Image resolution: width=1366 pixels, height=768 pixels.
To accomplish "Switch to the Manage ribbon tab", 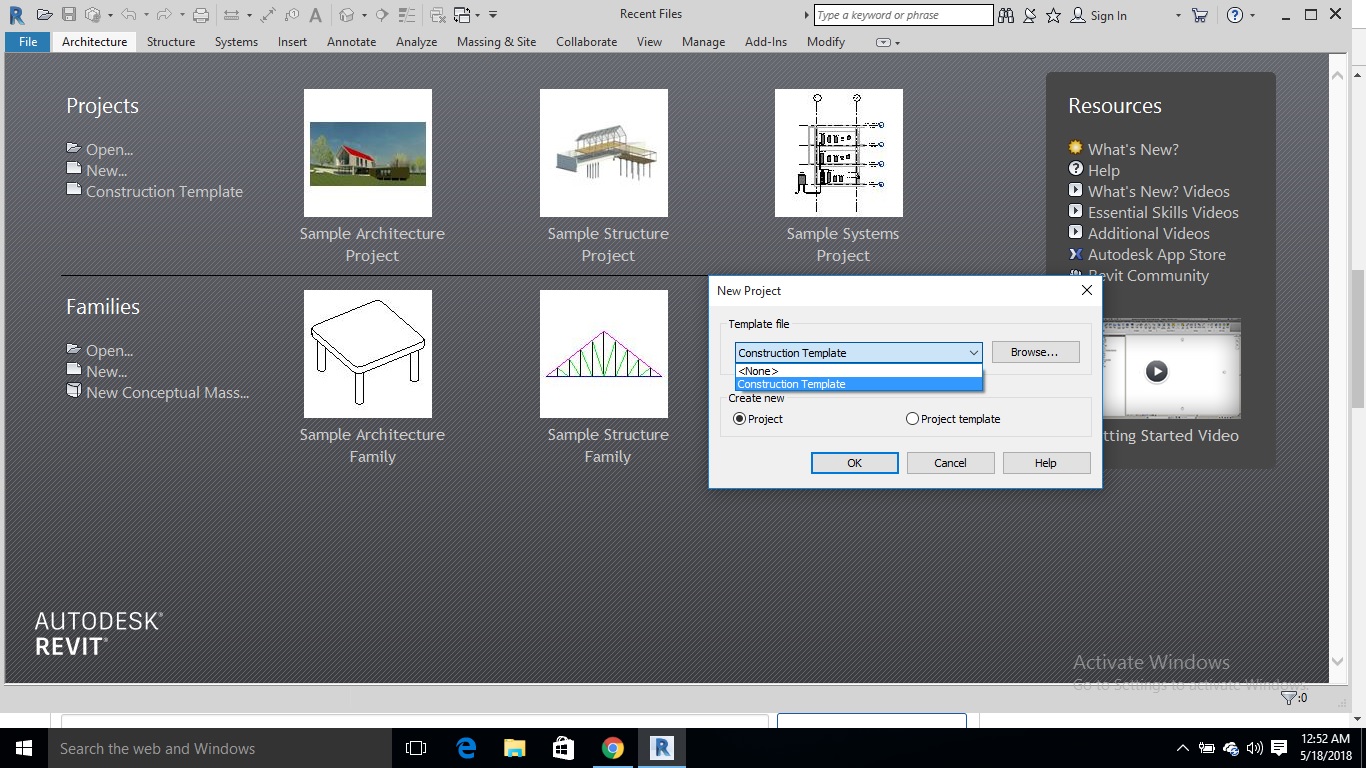I will (703, 42).
